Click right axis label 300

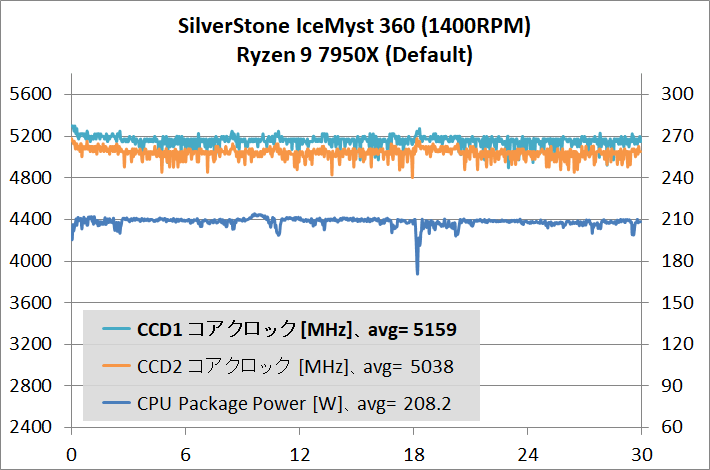(x=677, y=94)
